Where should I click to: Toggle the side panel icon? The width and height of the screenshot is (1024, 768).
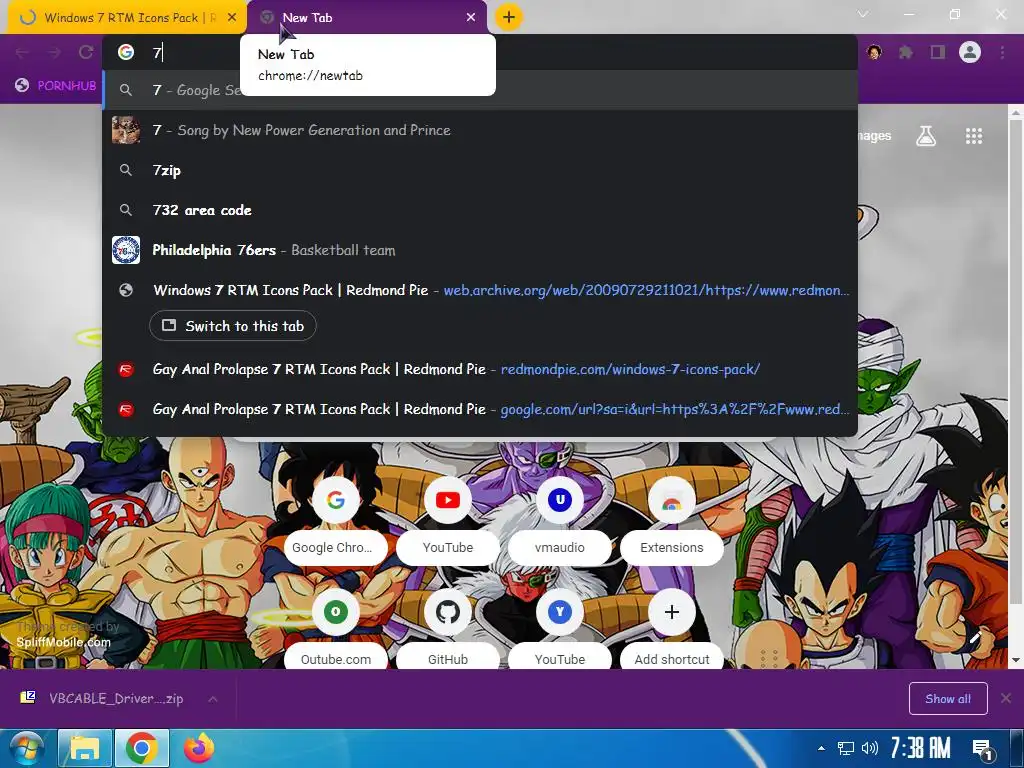938,52
